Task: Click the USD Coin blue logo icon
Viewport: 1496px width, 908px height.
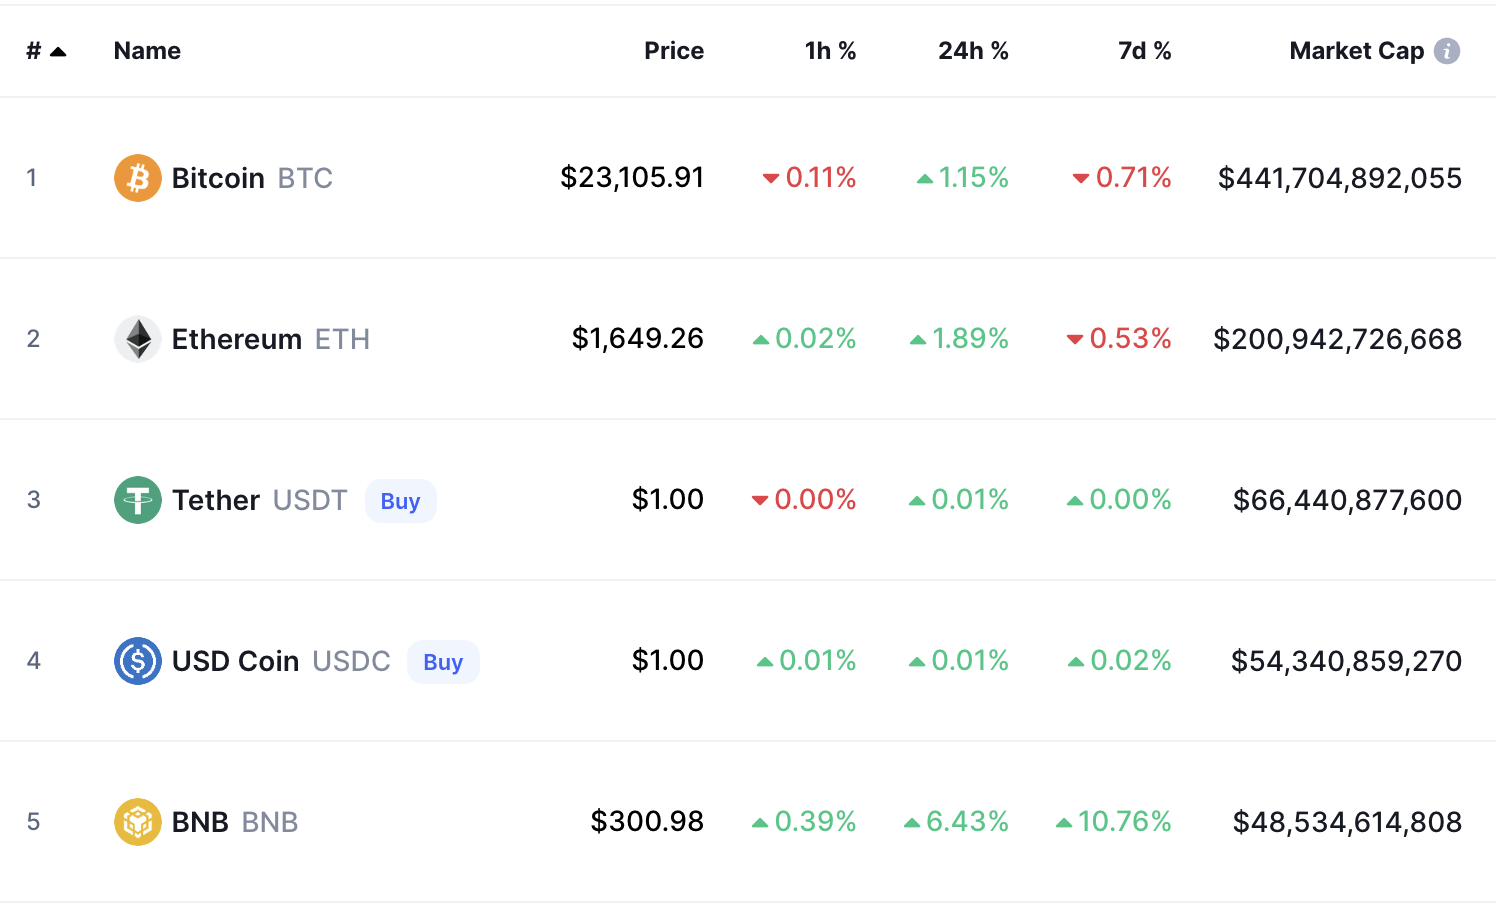Action: click(x=138, y=661)
